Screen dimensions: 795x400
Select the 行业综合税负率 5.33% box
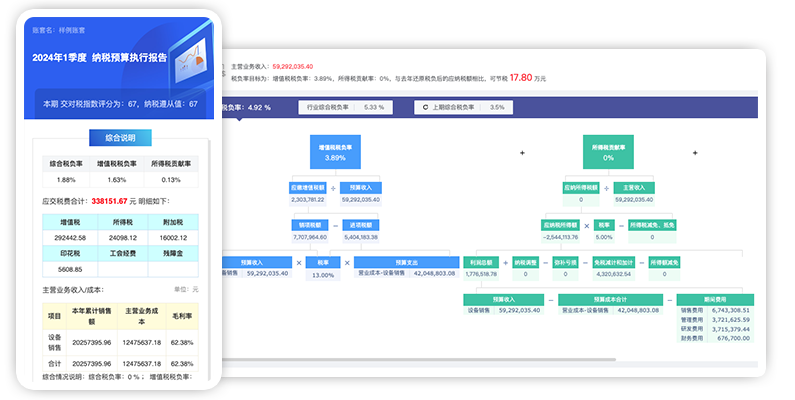tap(345, 107)
